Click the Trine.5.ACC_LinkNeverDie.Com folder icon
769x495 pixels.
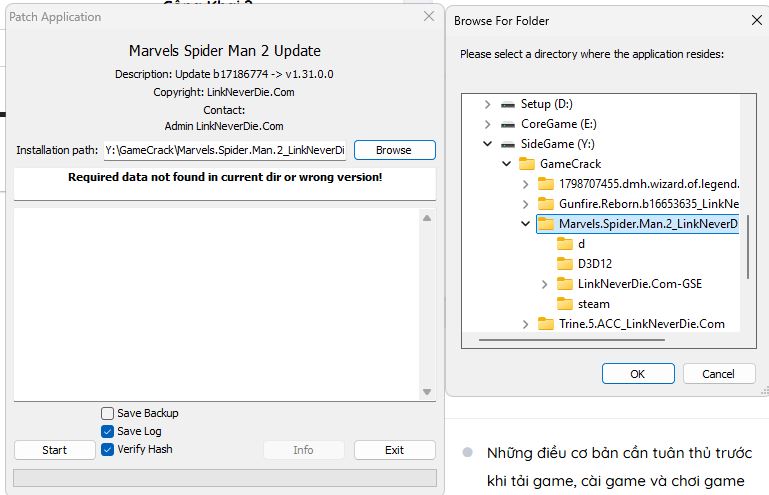pyautogui.click(x=545, y=324)
